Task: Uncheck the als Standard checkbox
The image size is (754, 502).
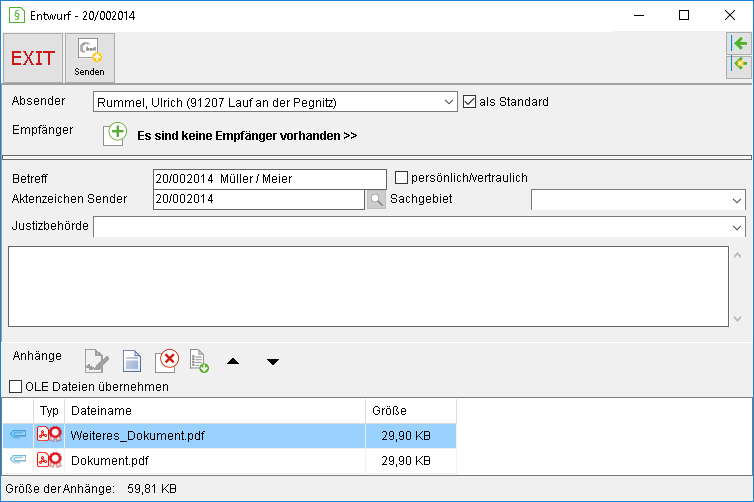Action: 469,101
